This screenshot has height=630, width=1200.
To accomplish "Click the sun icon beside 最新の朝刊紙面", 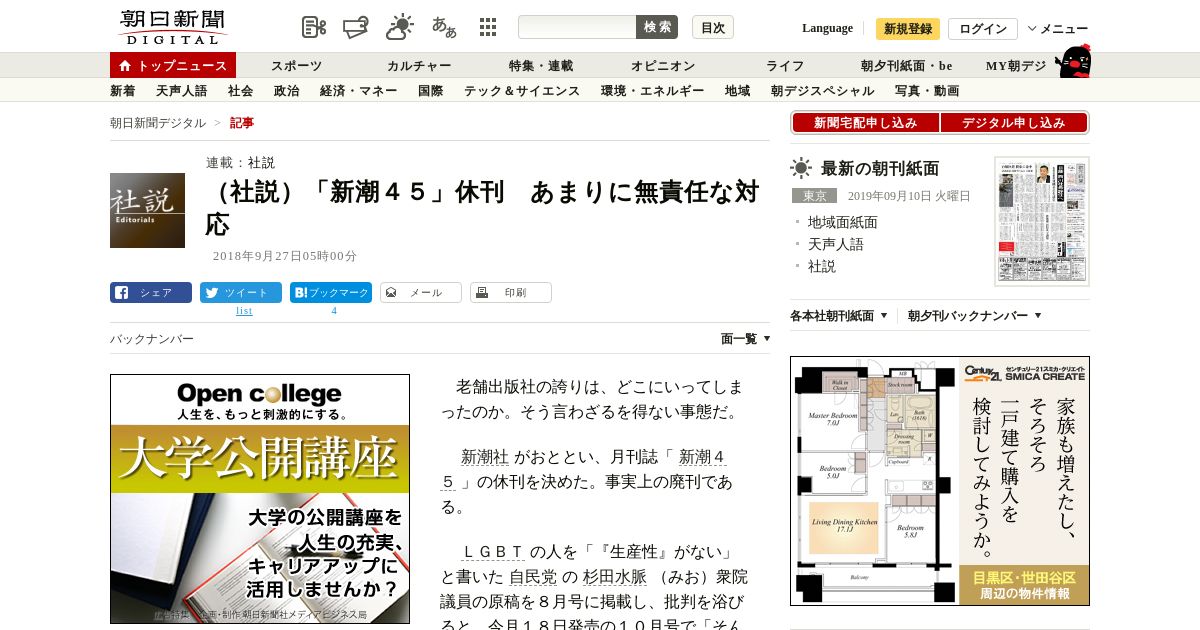I will (801, 168).
